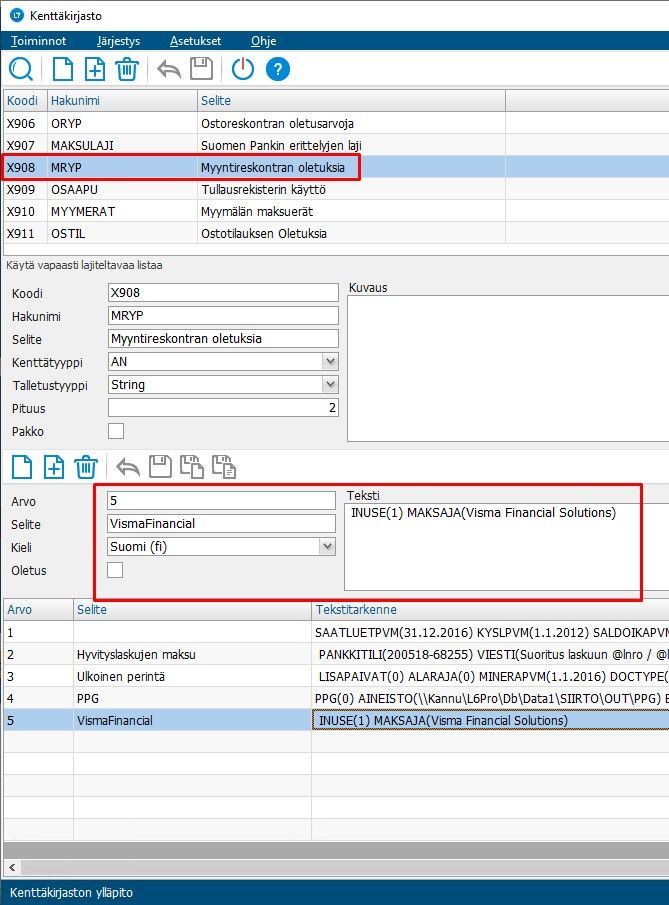The image size is (669, 905).
Task: Click the new blank page icon in main toolbar
Action: click(62, 69)
